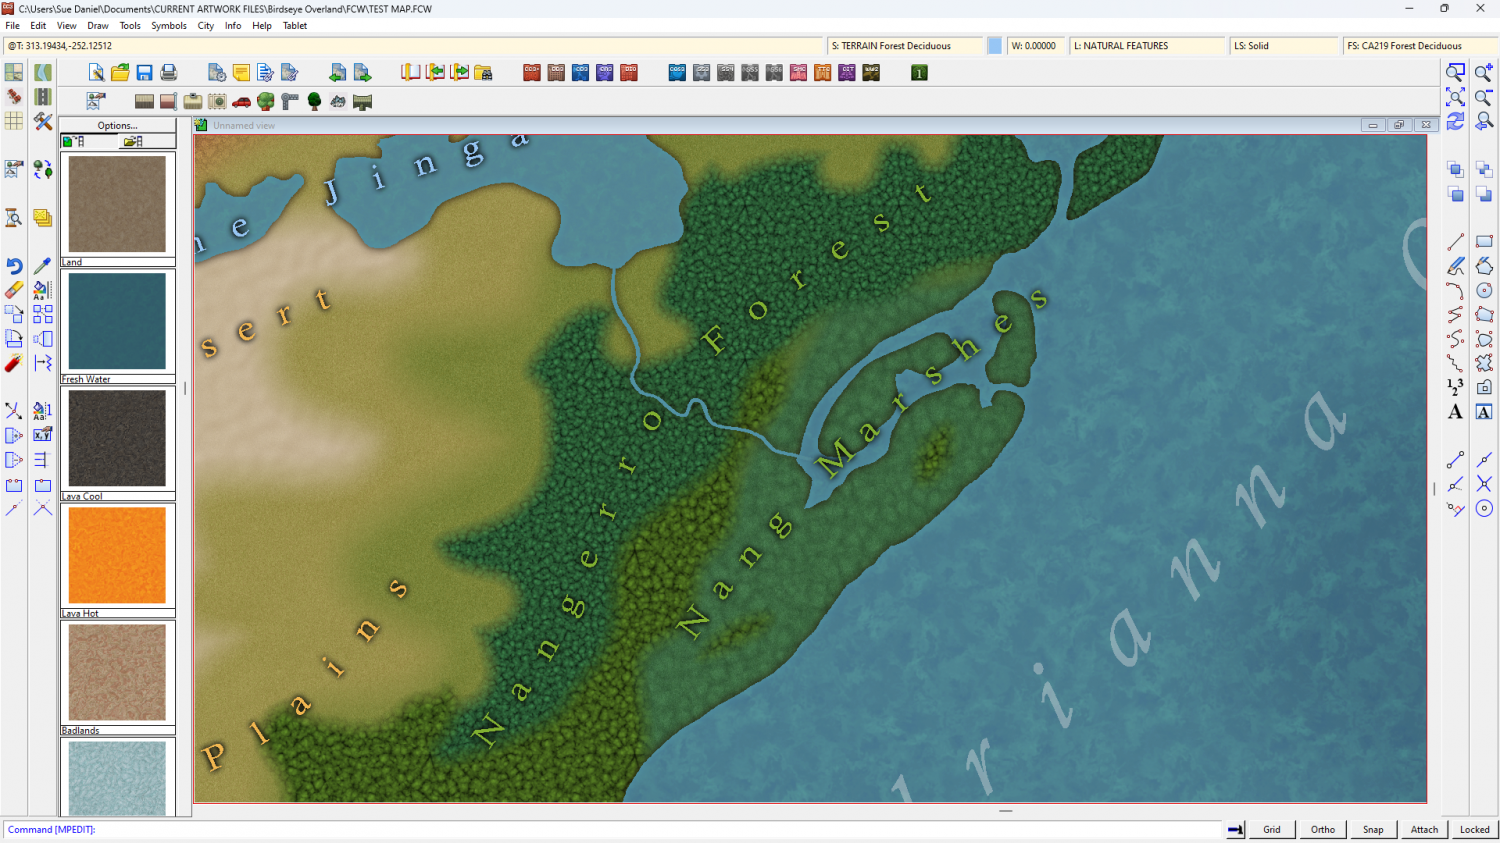This screenshot has height=843, width=1500.
Task: Open the Edit menu
Action: (38, 26)
